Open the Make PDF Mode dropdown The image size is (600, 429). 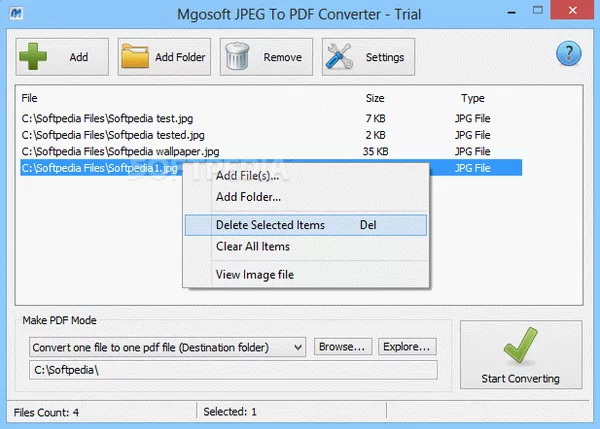pos(168,347)
